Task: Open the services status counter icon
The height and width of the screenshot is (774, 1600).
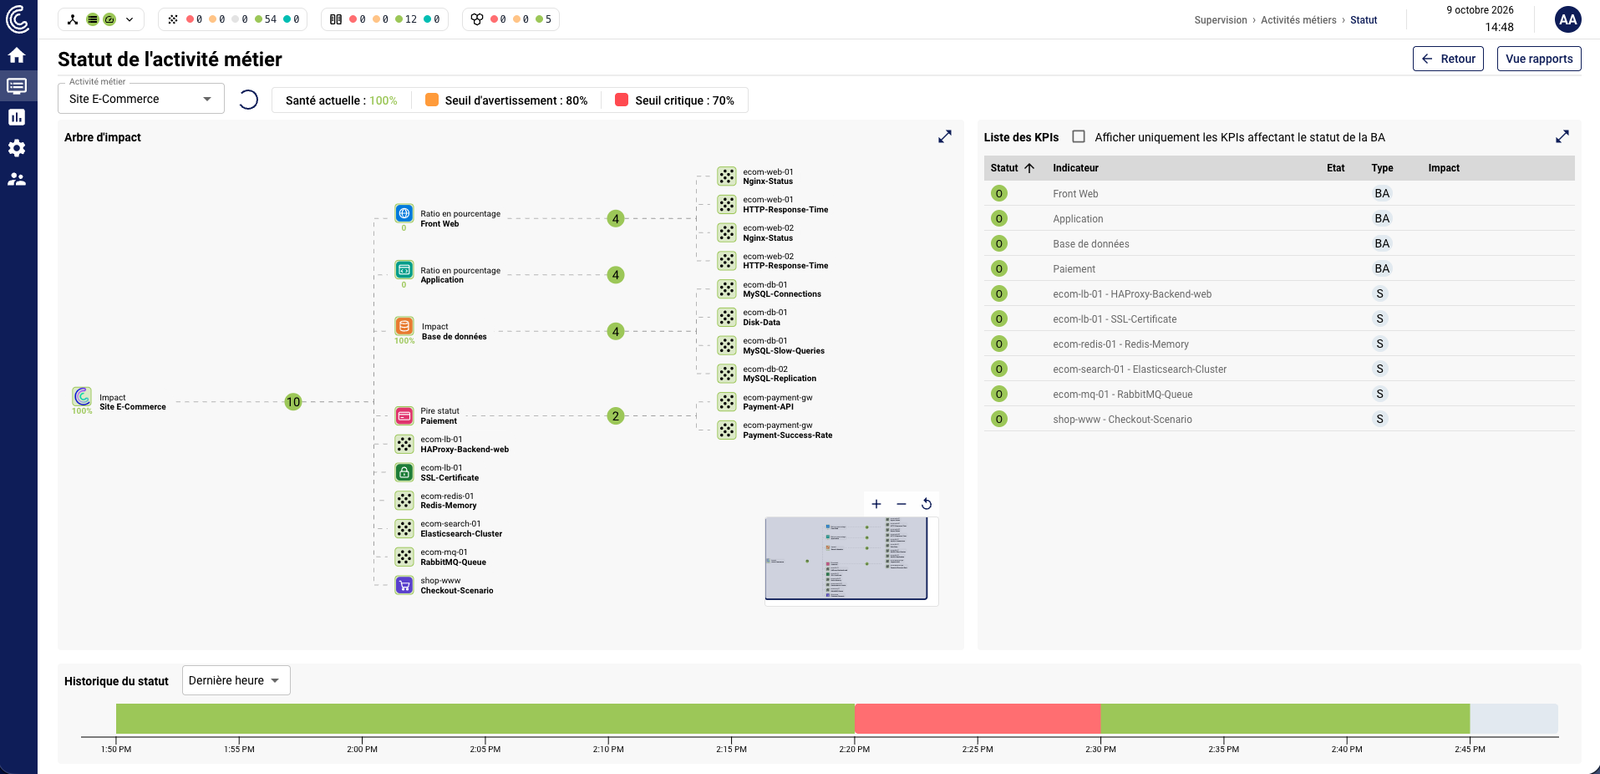Action: (173, 19)
